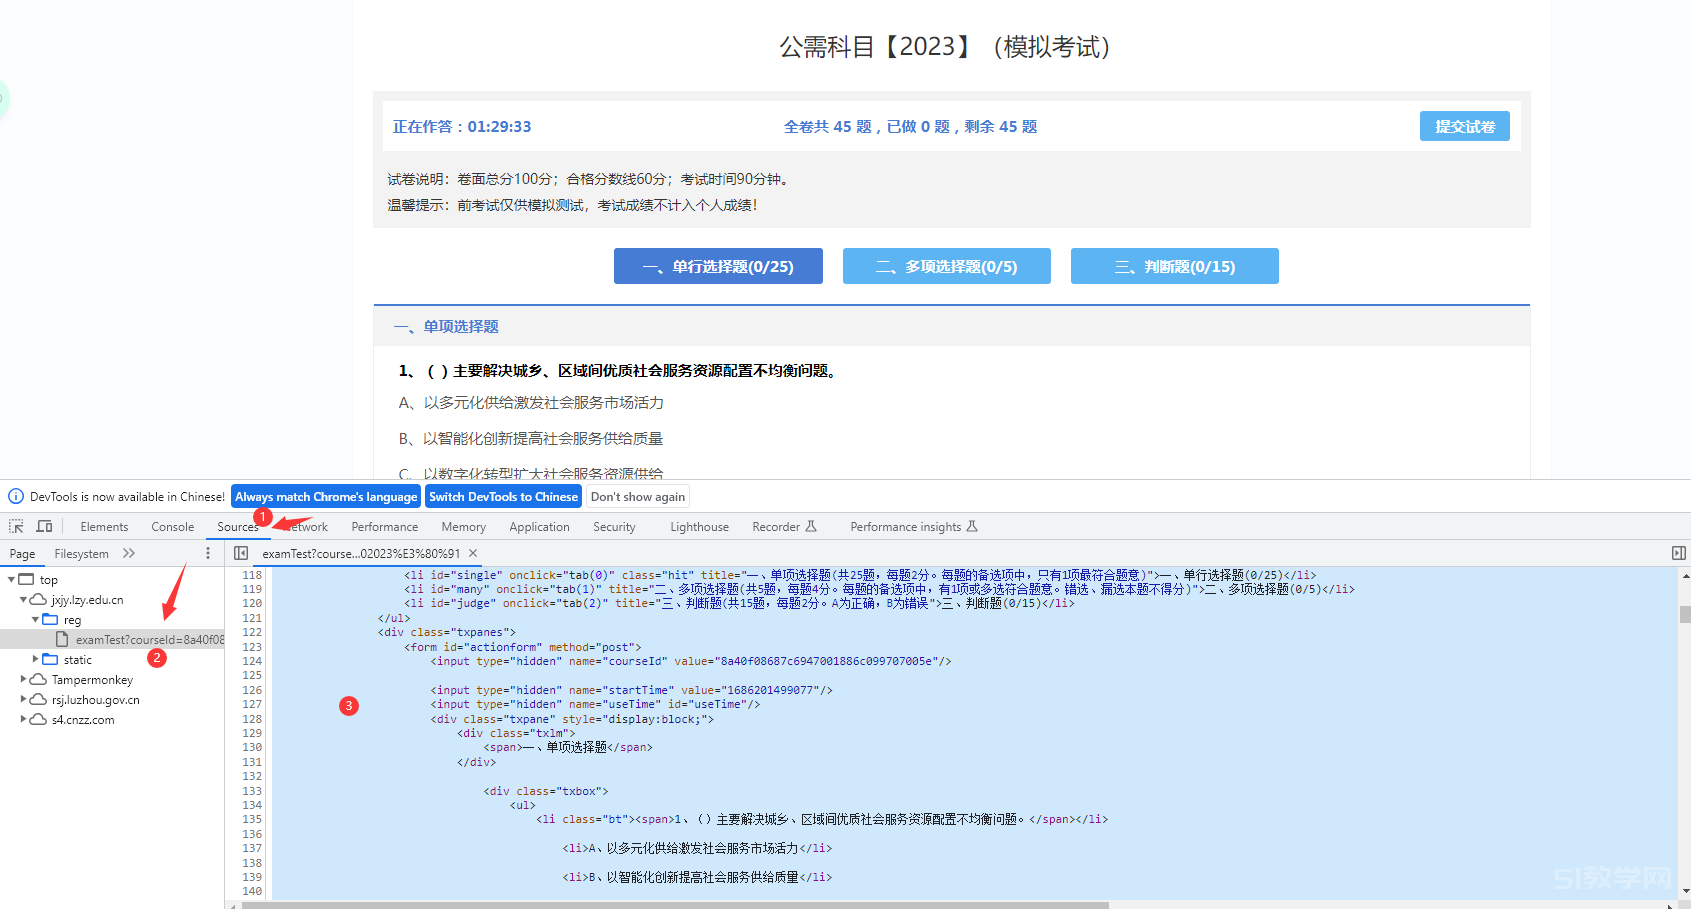The width and height of the screenshot is (1691, 909).
Task: Click the jxjy.lzy.edu.cn cloud icon
Action: click(x=38, y=599)
